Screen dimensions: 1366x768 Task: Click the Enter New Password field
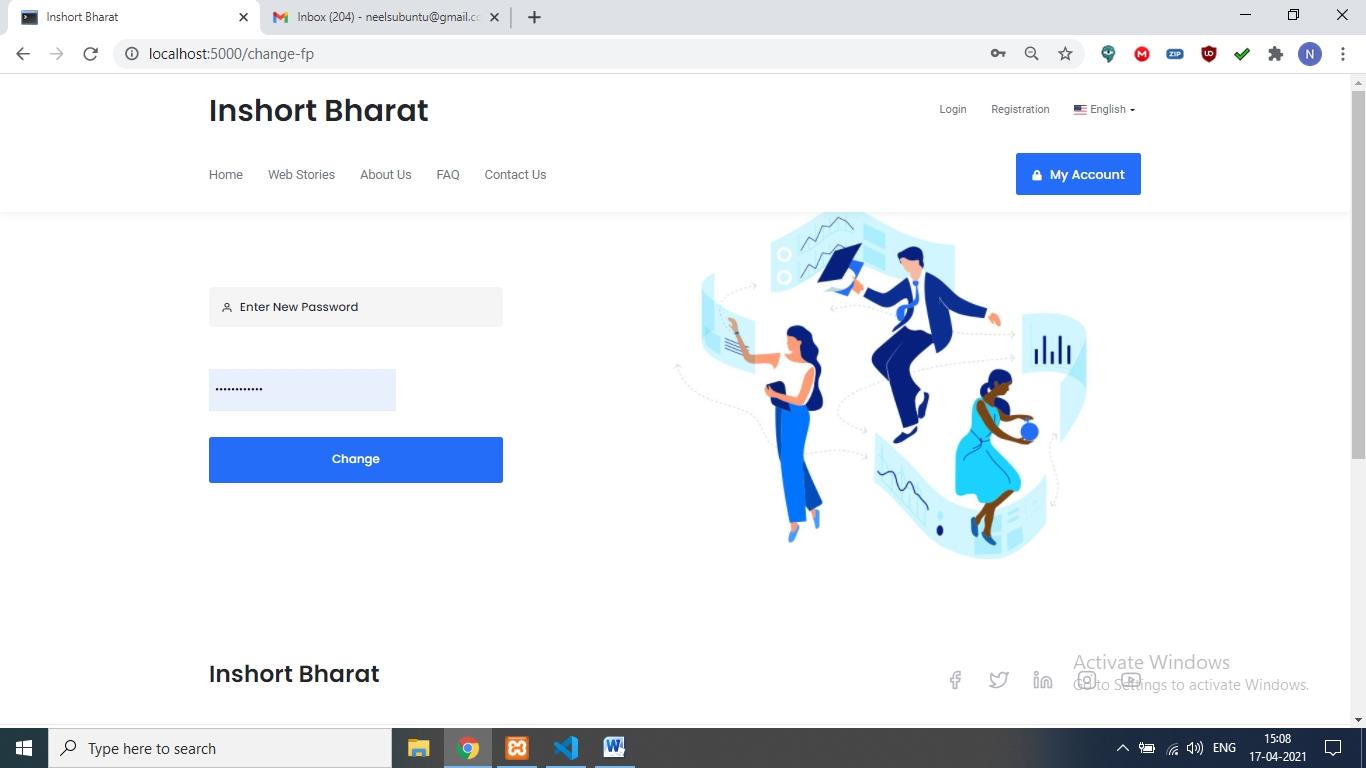pos(356,307)
